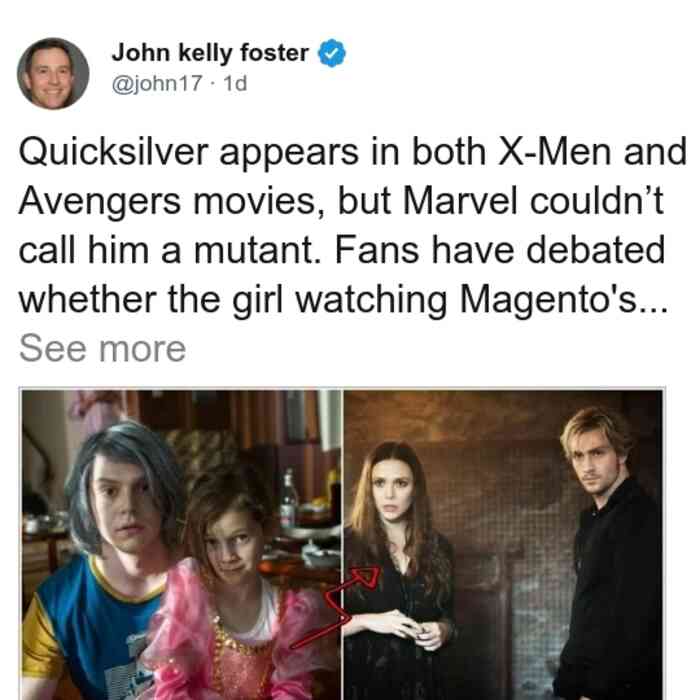
Task: Click the word Quicksilver in the post
Action: click(x=113, y=153)
